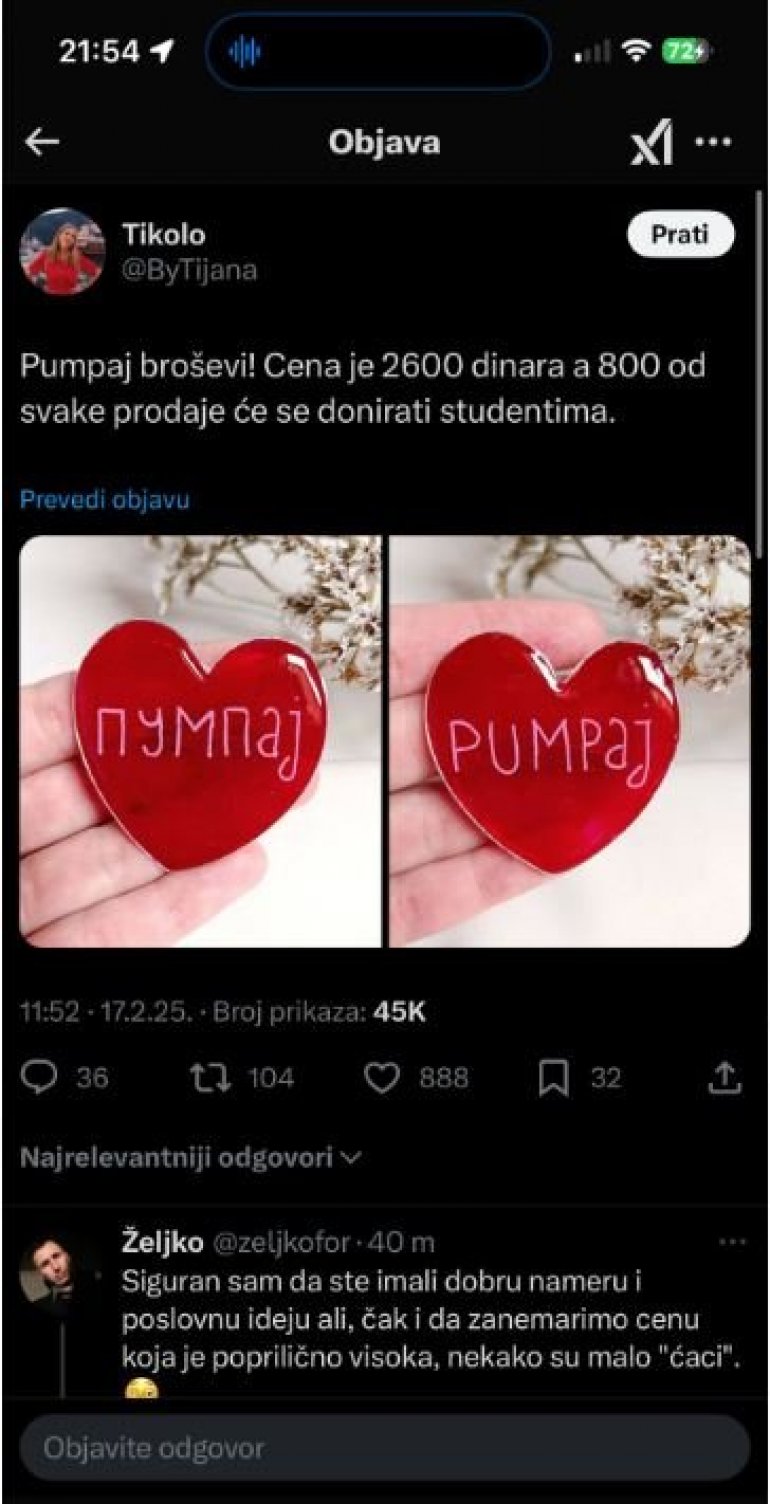
Task: Open Željko's reply options three dots
Action: pos(733,1241)
